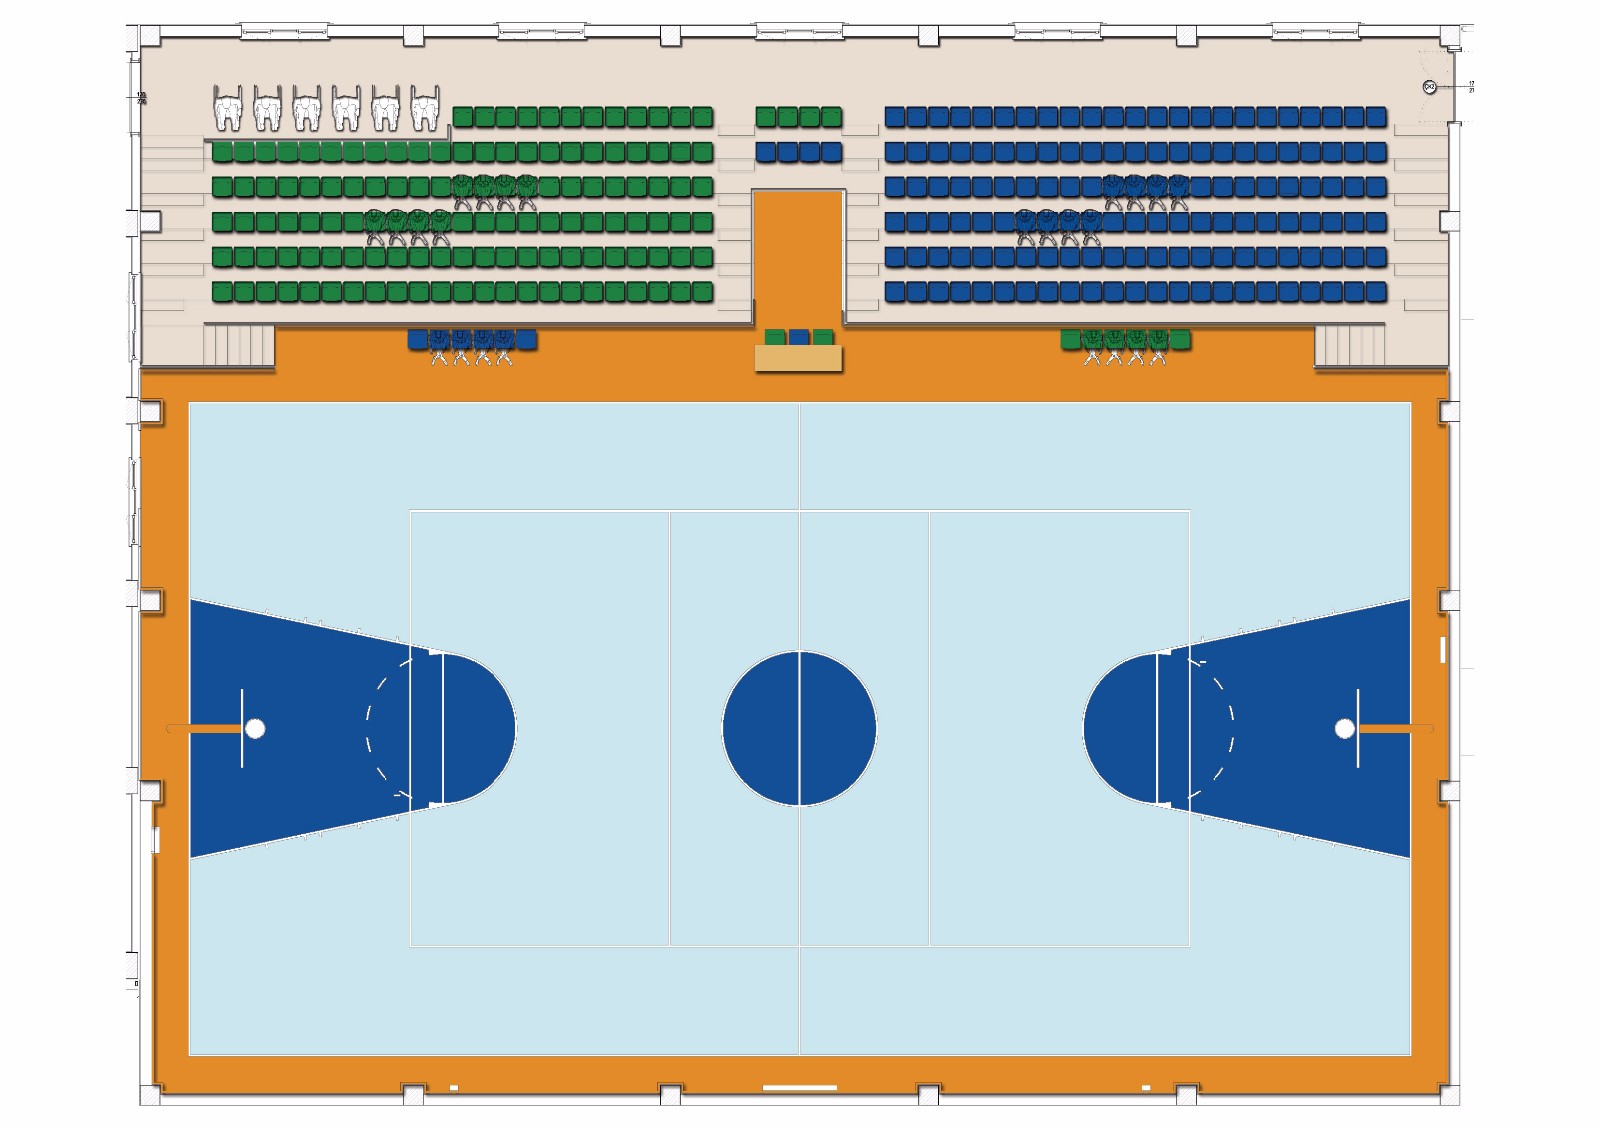Click the left staircase beside the bleachers
The image size is (1600, 1130).
coord(239,345)
